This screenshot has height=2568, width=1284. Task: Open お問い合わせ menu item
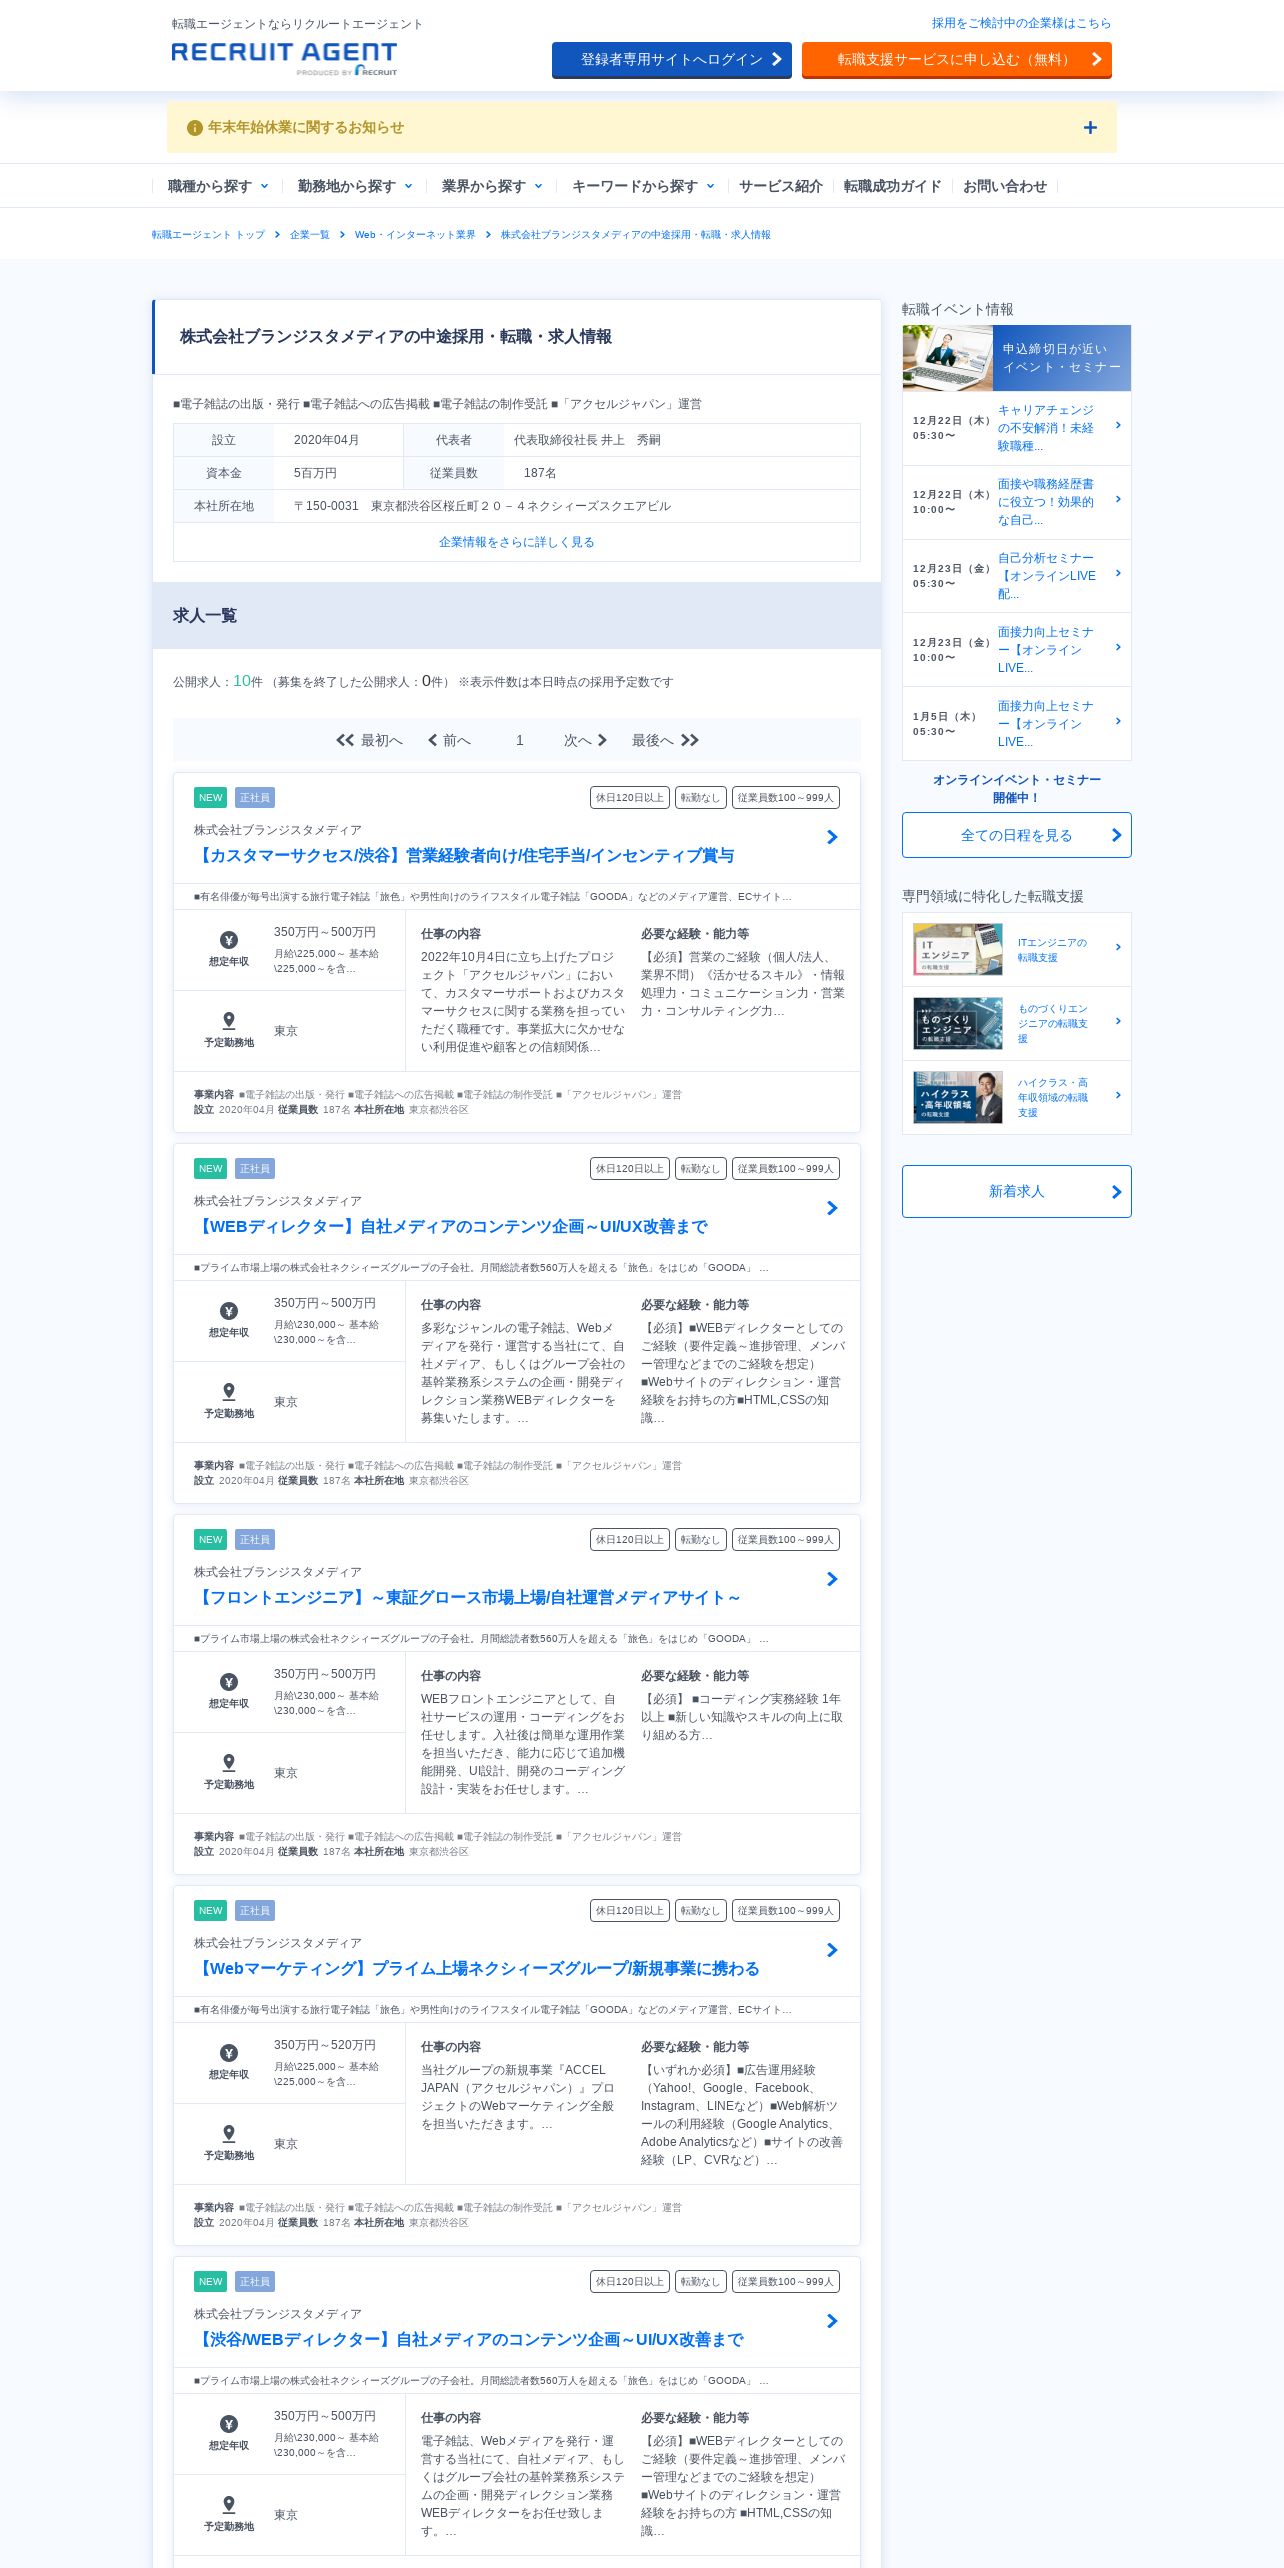pyautogui.click(x=1004, y=186)
